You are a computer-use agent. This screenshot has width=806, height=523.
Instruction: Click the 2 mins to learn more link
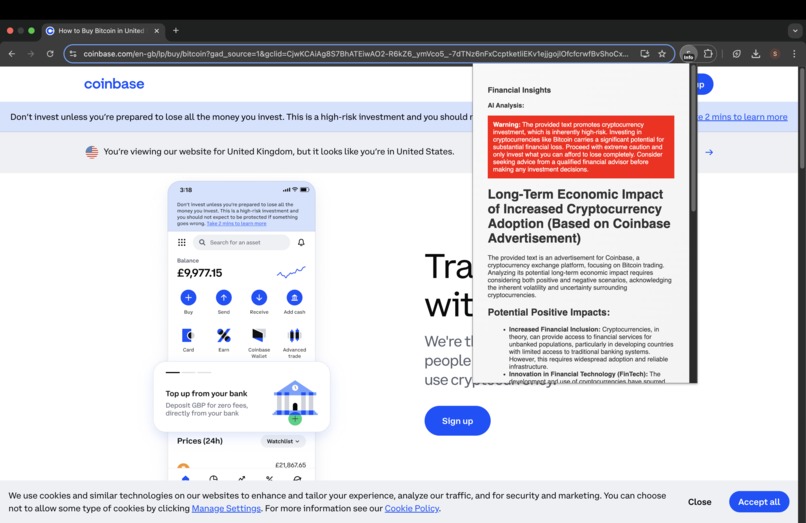[x=742, y=117]
